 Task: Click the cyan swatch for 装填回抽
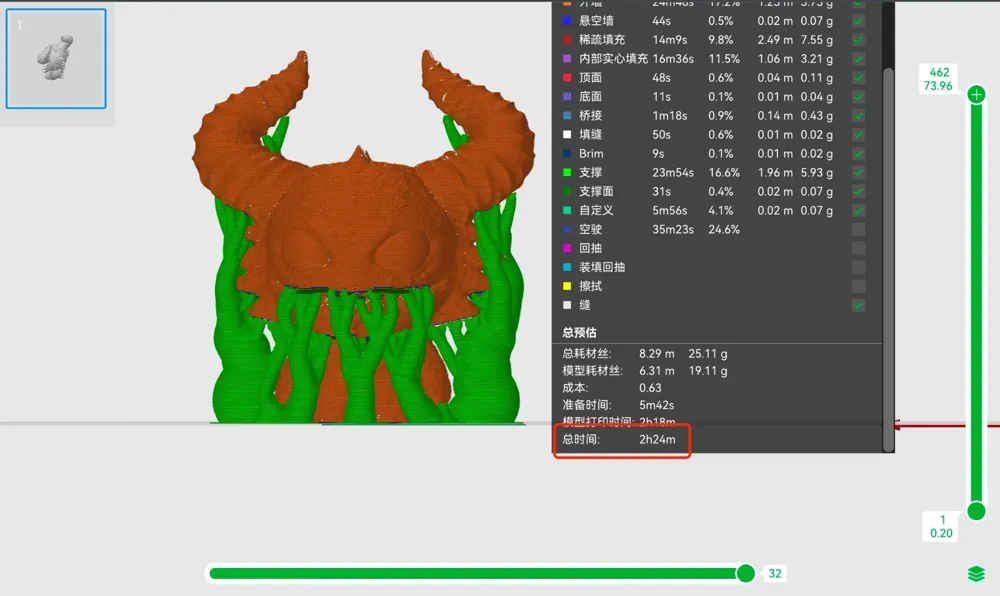[x=567, y=267]
